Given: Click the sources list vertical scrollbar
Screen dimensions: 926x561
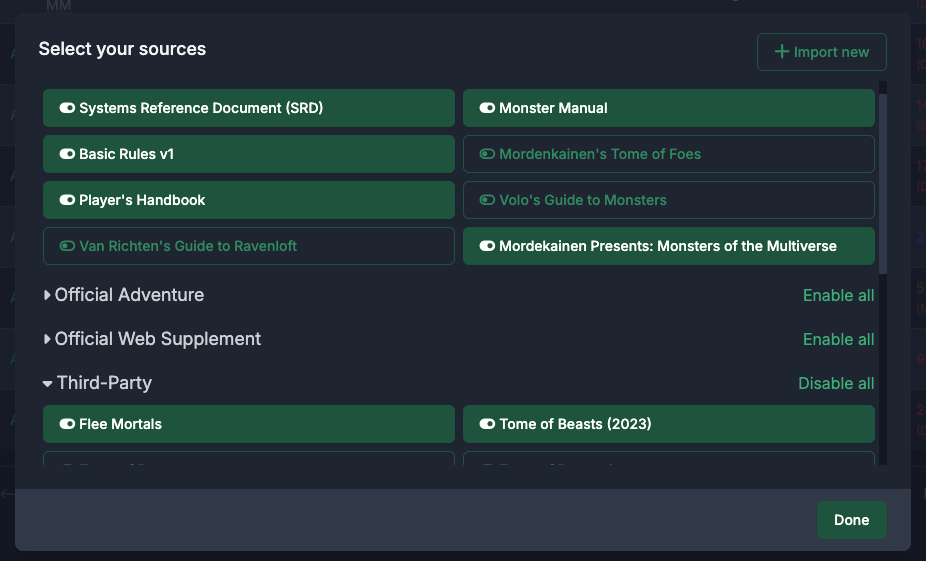Looking at the screenshot, I should coord(882,180).
